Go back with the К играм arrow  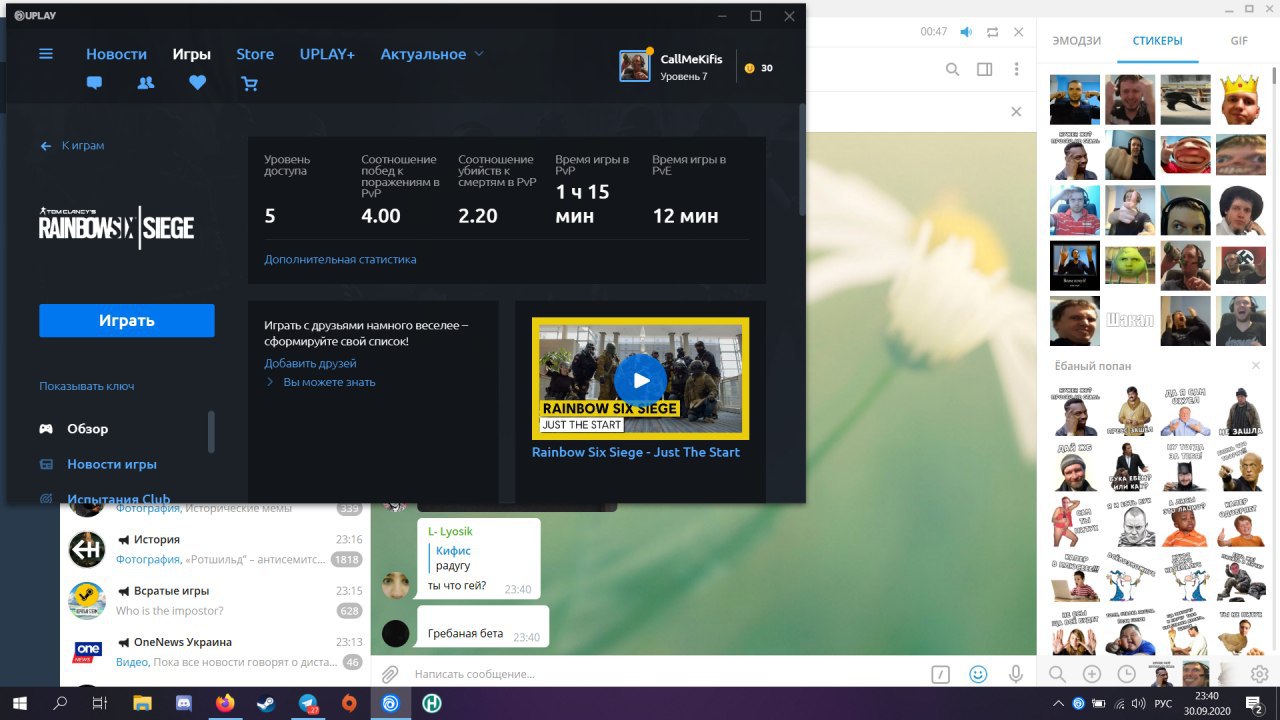(x=46, y=146)
